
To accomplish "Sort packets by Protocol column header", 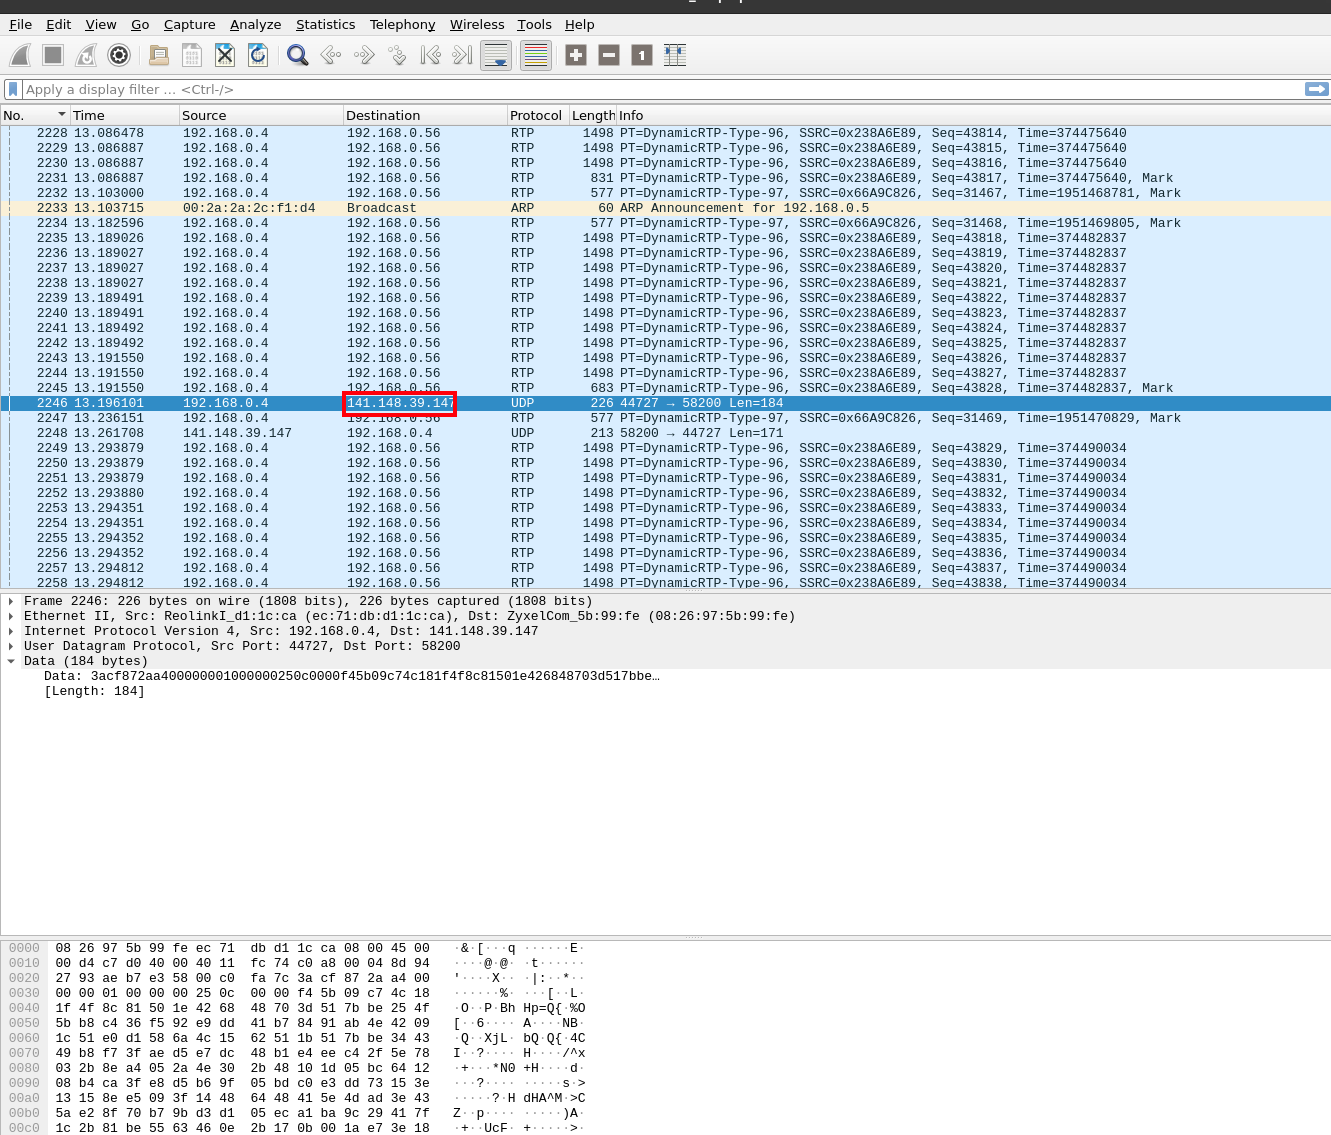I will (x=536, y=115).
